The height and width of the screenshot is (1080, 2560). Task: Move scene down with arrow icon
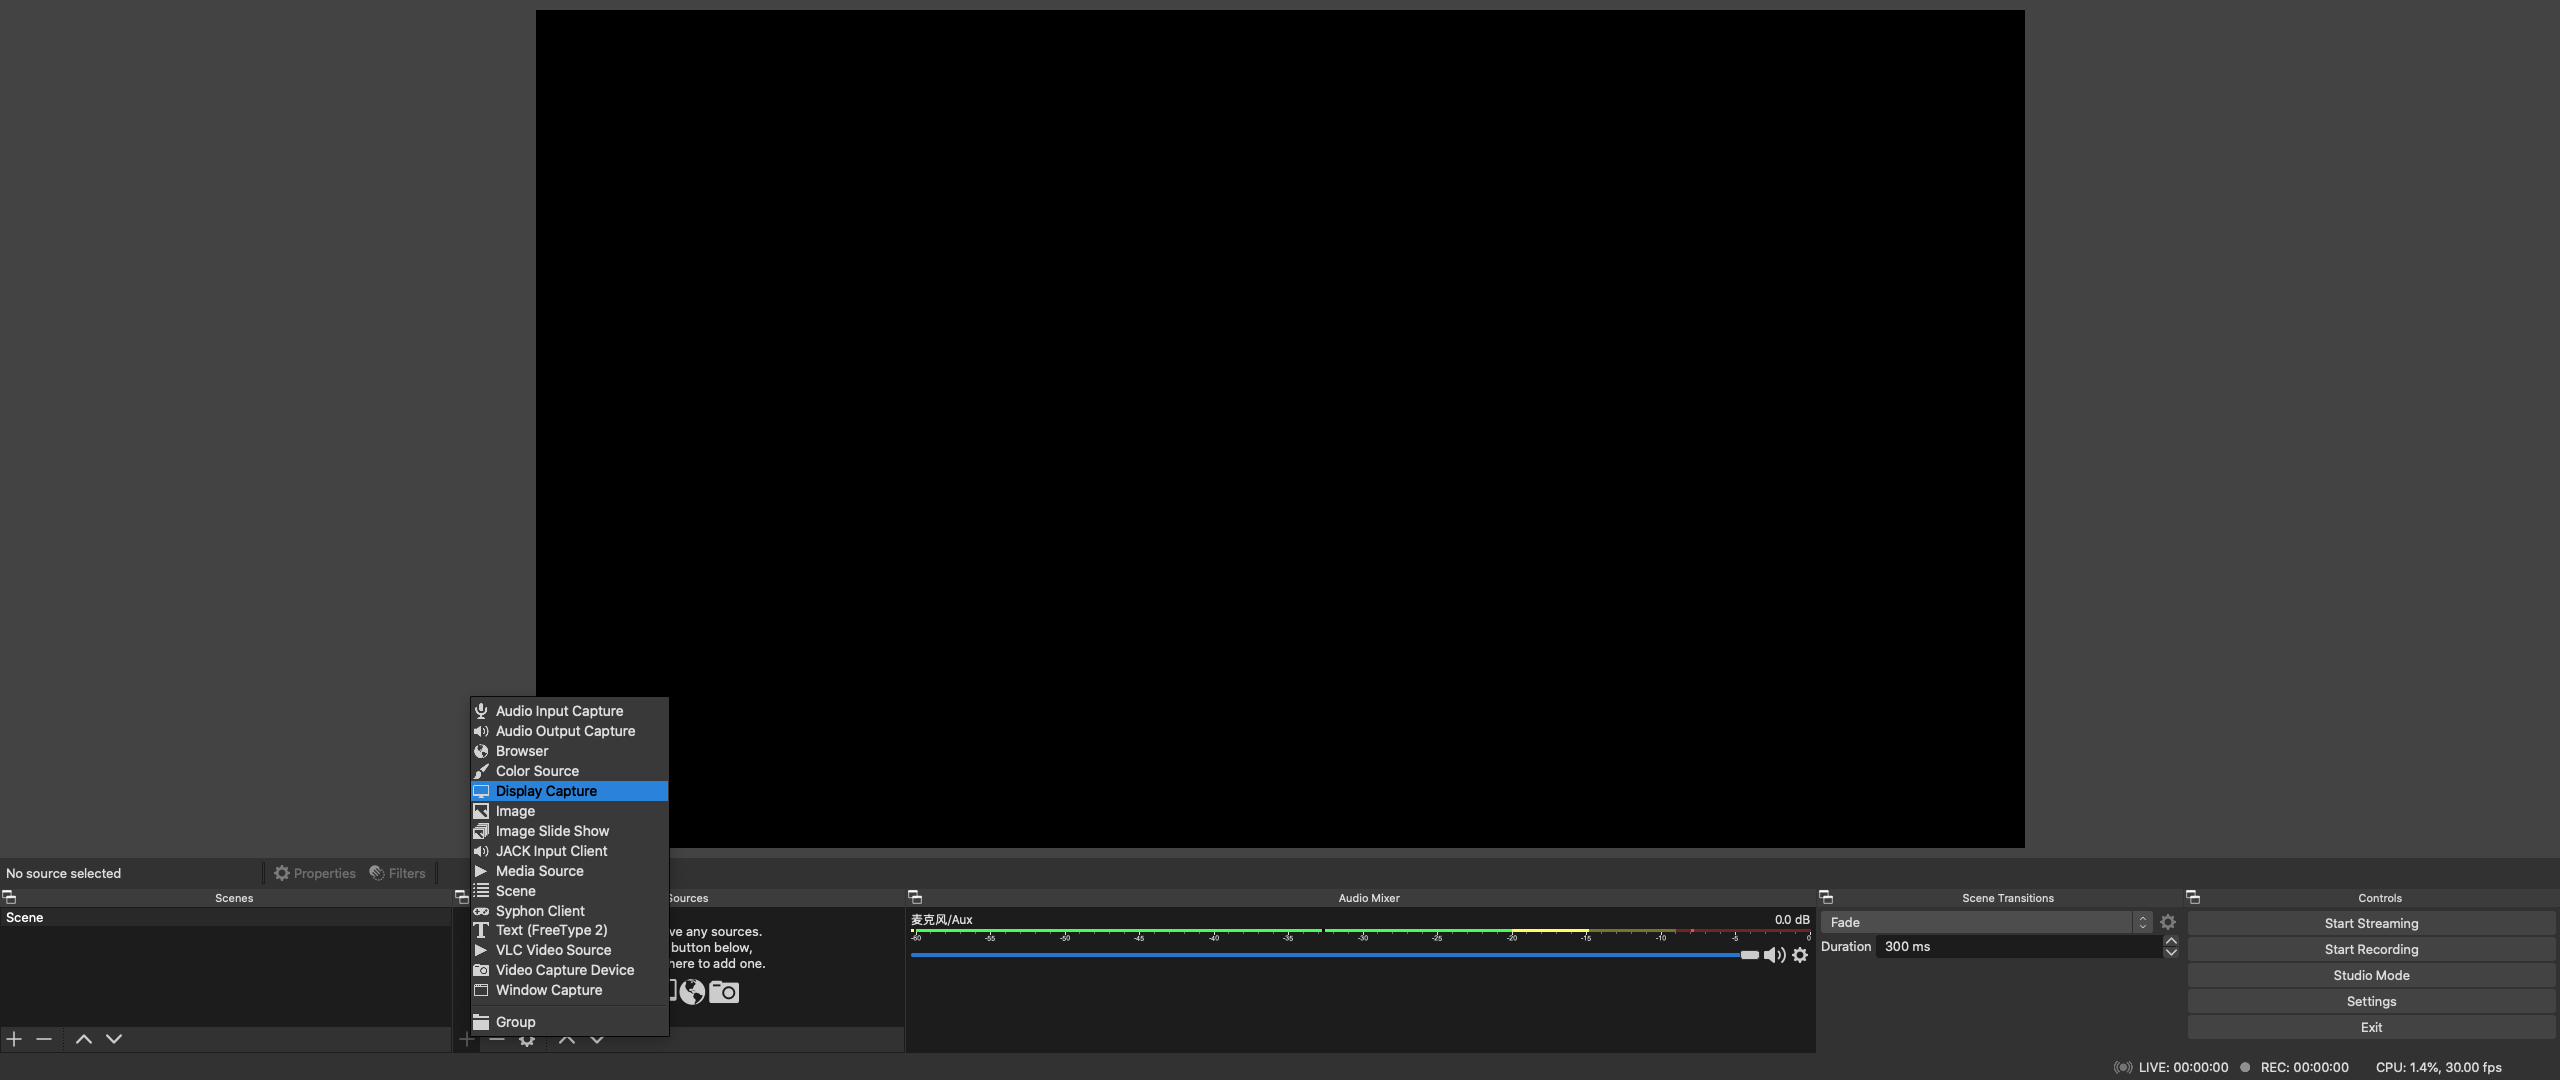point(114,1039)
